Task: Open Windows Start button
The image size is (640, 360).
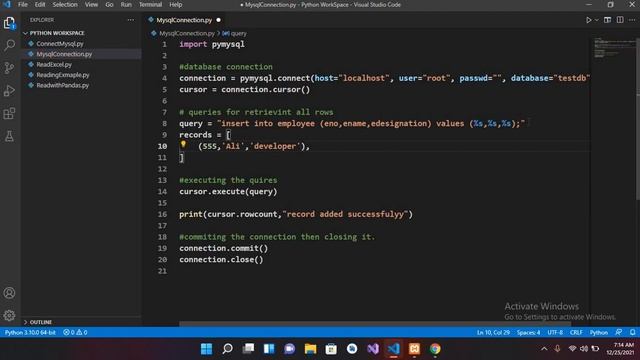Action: (207, 349)
